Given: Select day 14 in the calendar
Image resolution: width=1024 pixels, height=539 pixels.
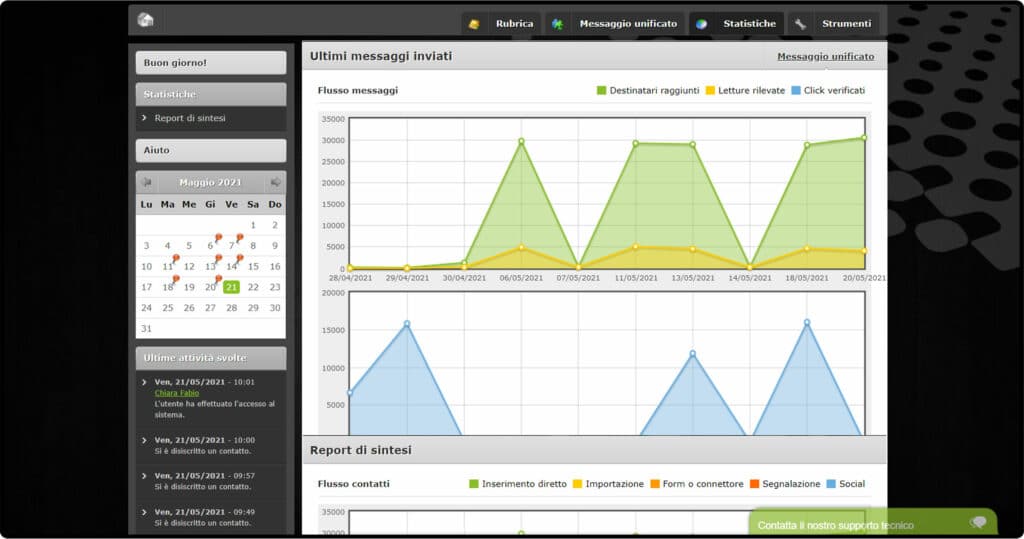Looking at the screenshot, I should (232, 266).
